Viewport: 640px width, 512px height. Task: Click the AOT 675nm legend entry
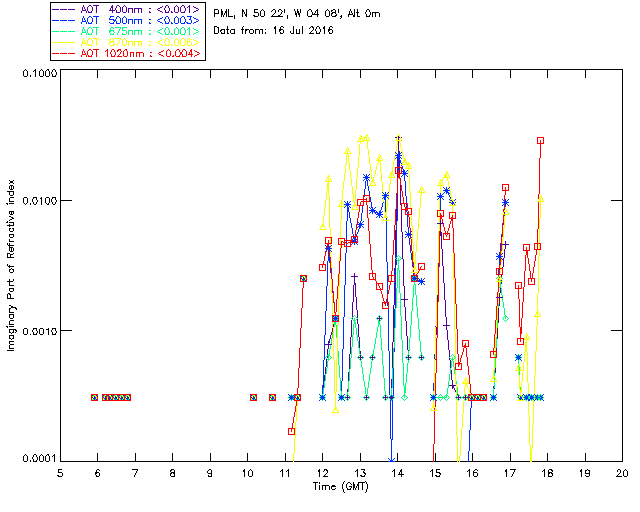coord(128,31)
